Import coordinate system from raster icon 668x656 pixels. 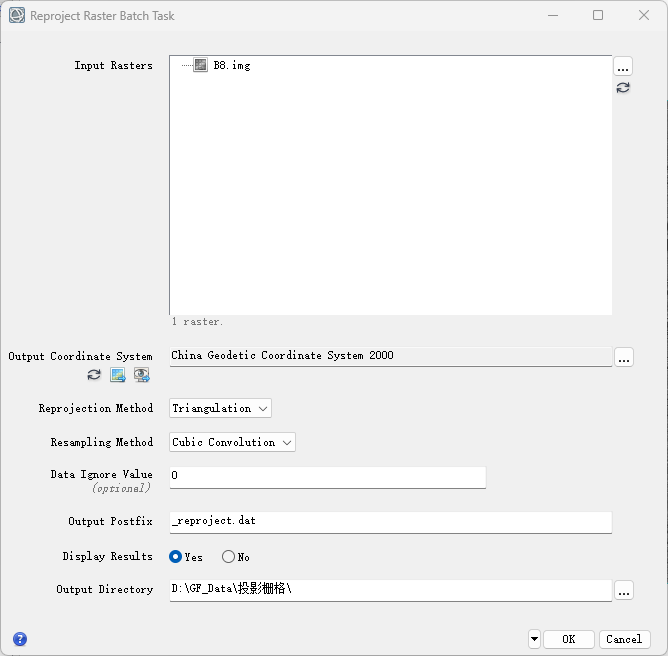118,375
